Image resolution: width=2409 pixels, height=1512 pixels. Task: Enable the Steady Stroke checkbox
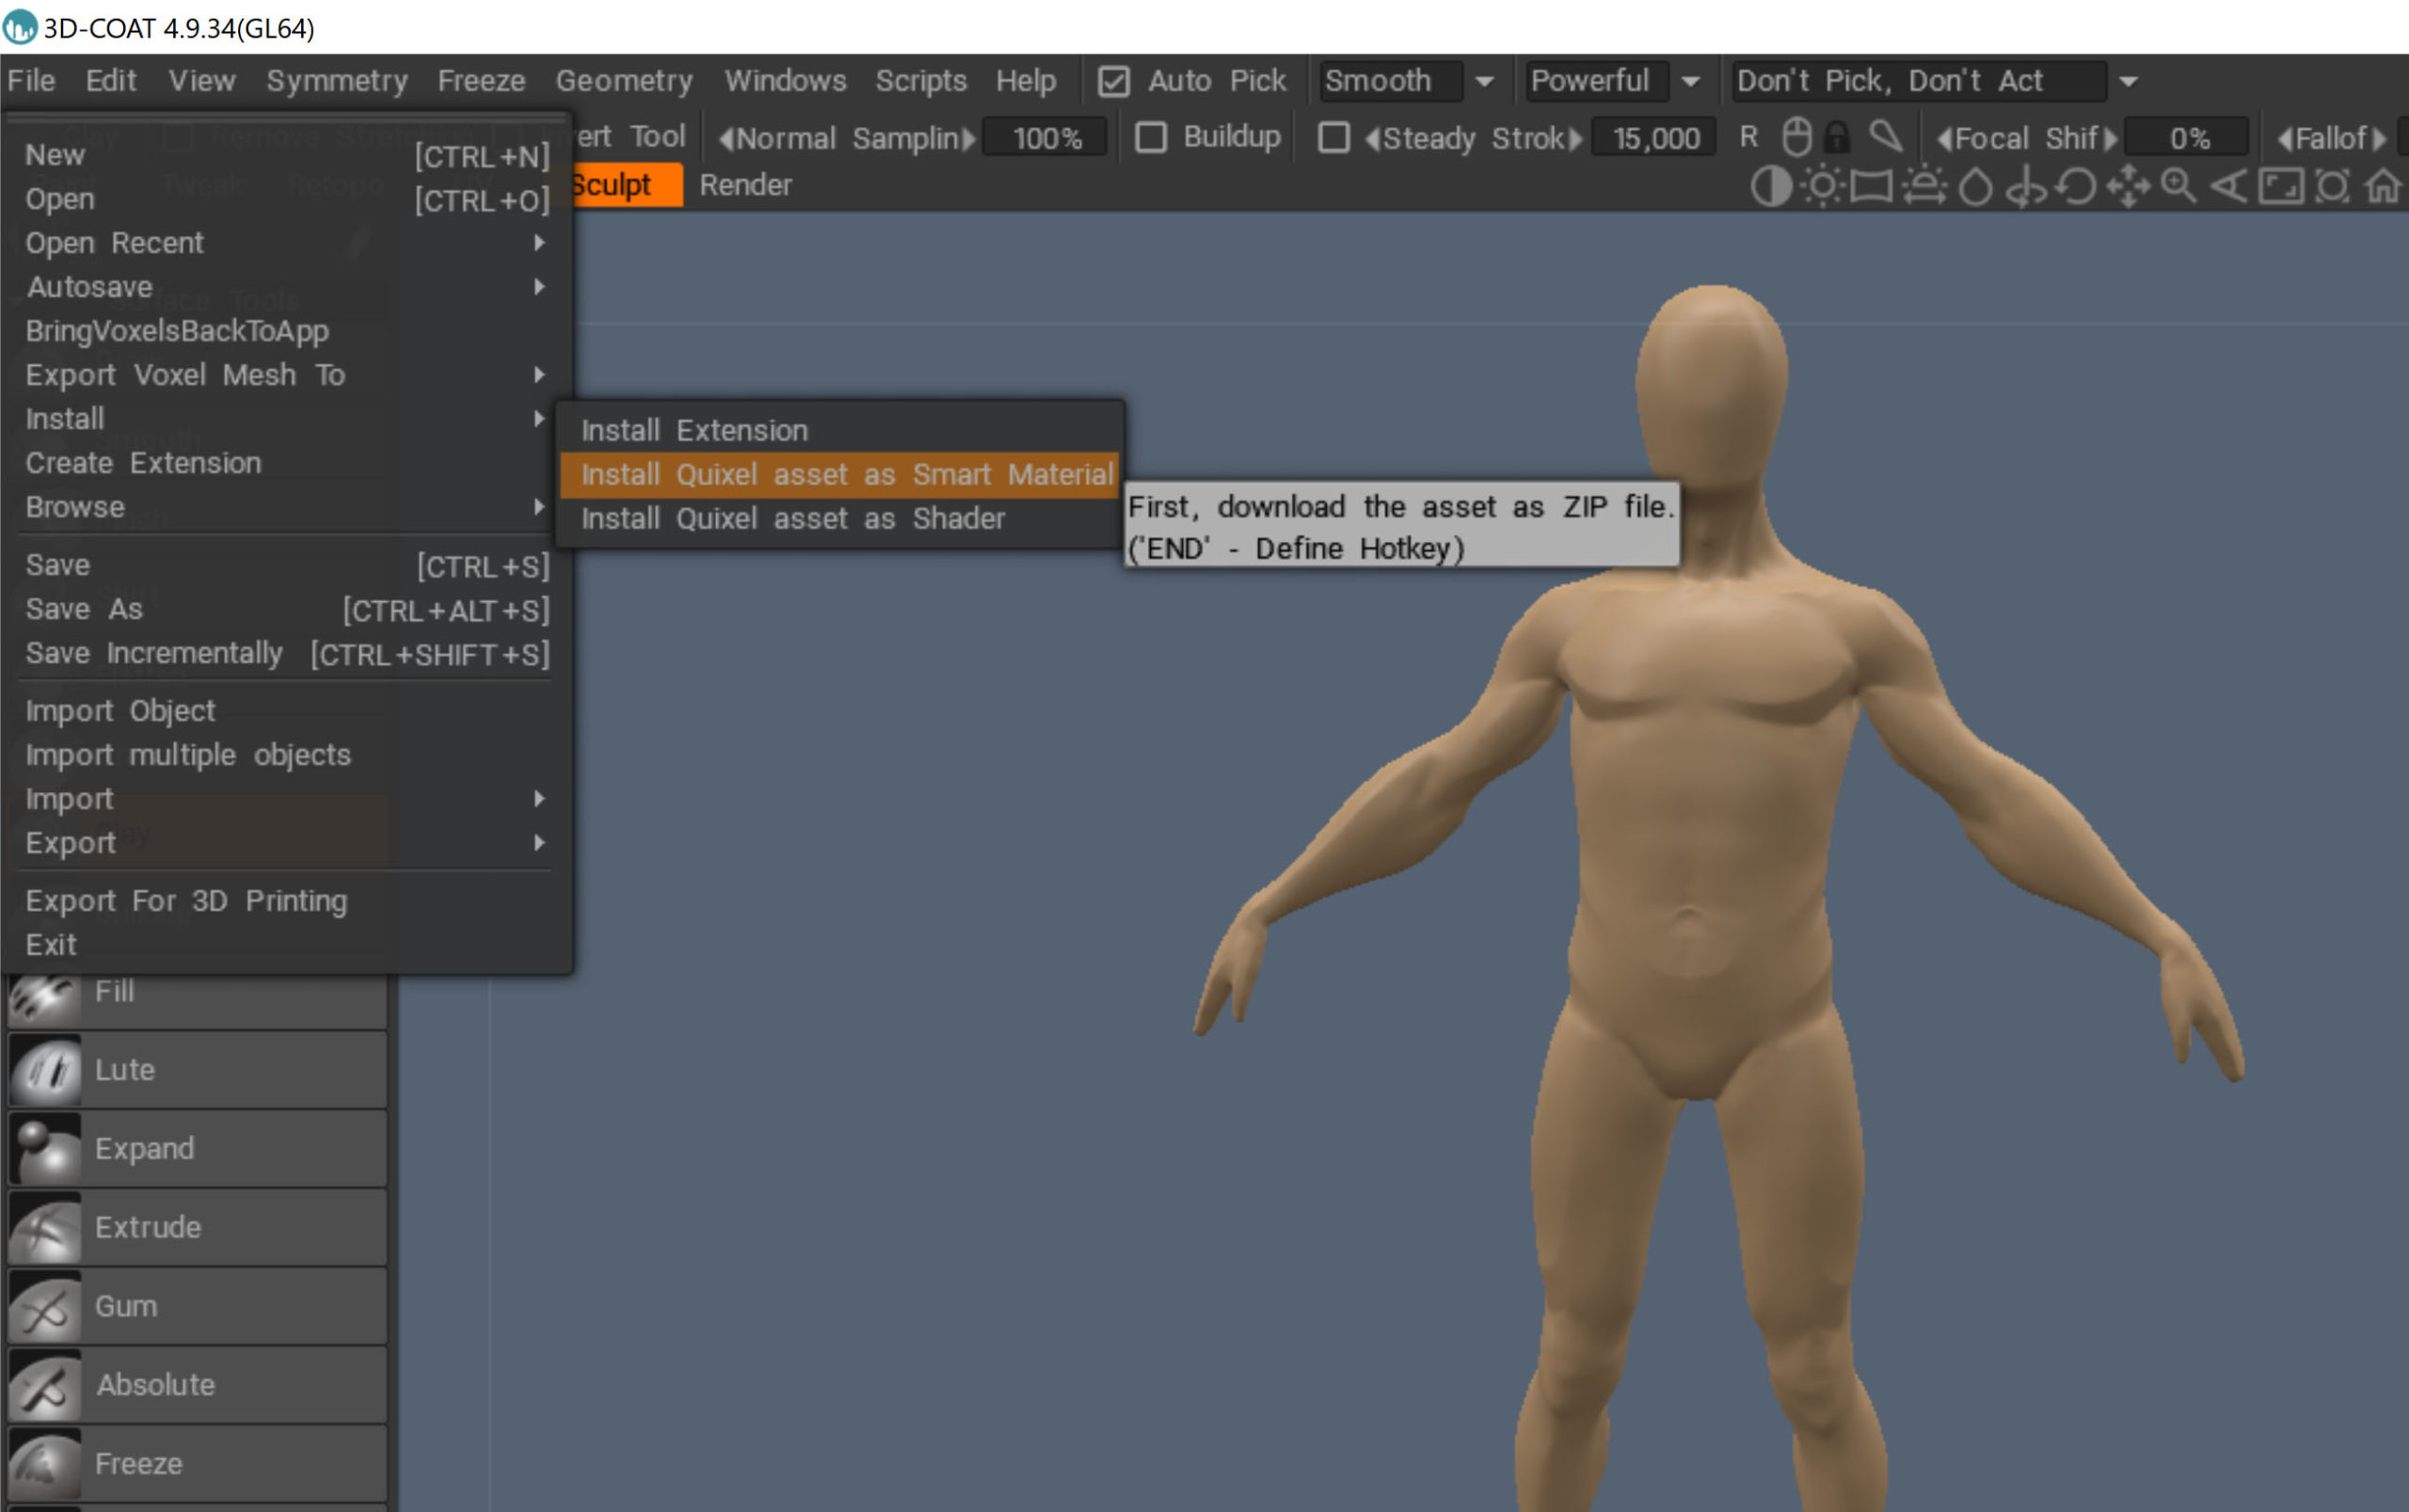(x=1333, y=137)
